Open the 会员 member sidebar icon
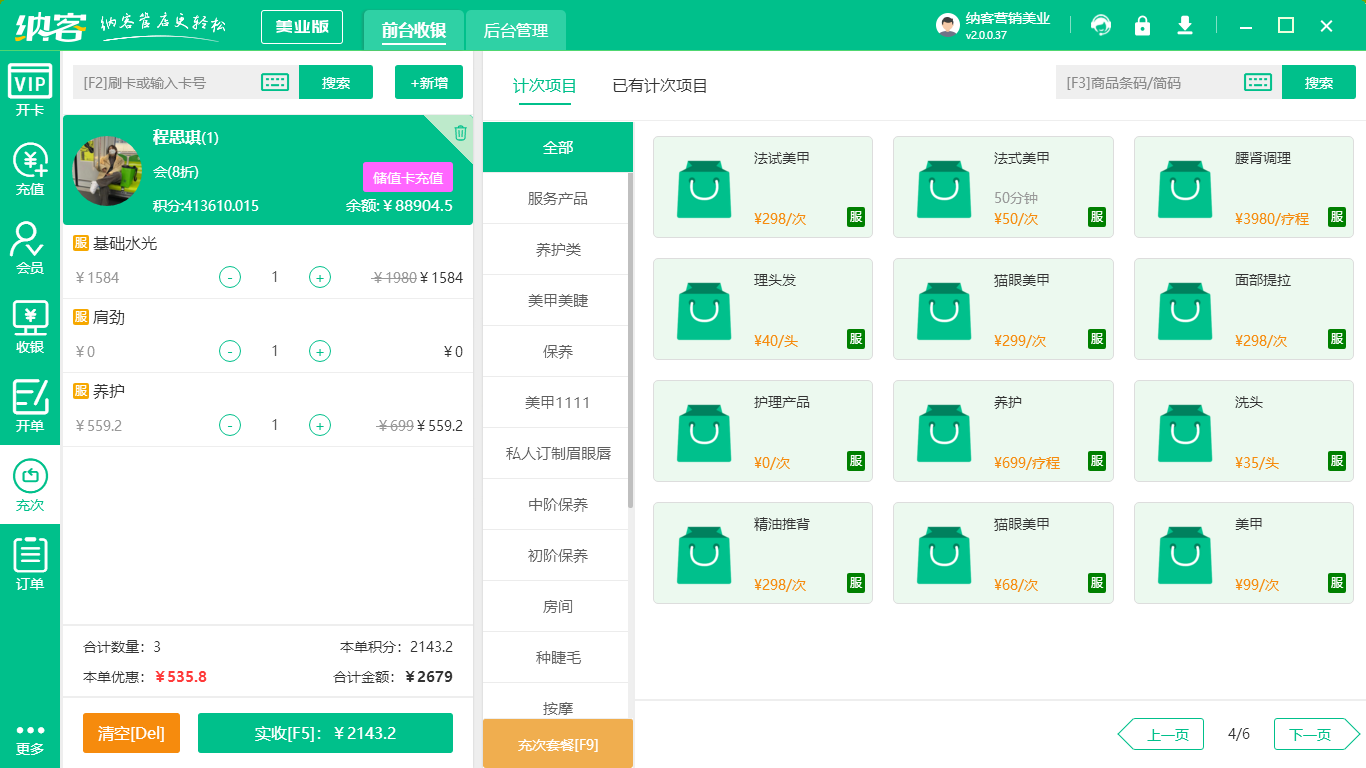 [30, 248]
